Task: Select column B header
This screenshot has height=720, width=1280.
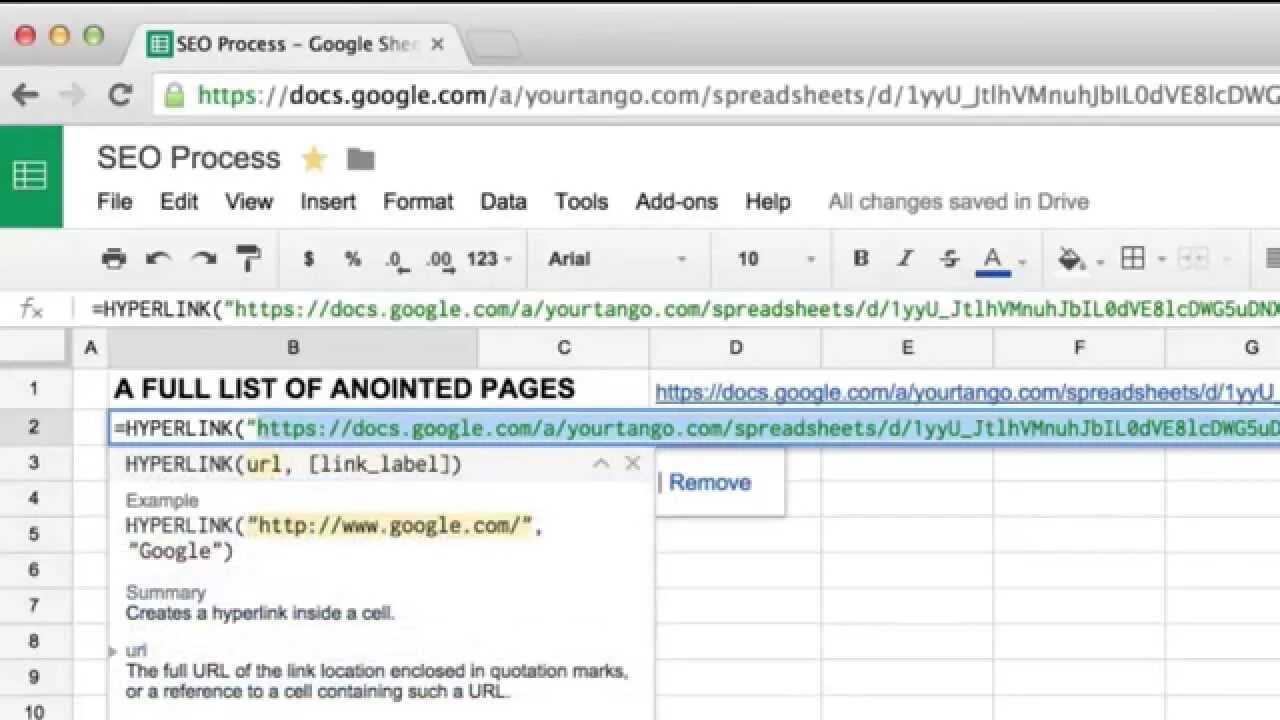Action: [293, 347]
